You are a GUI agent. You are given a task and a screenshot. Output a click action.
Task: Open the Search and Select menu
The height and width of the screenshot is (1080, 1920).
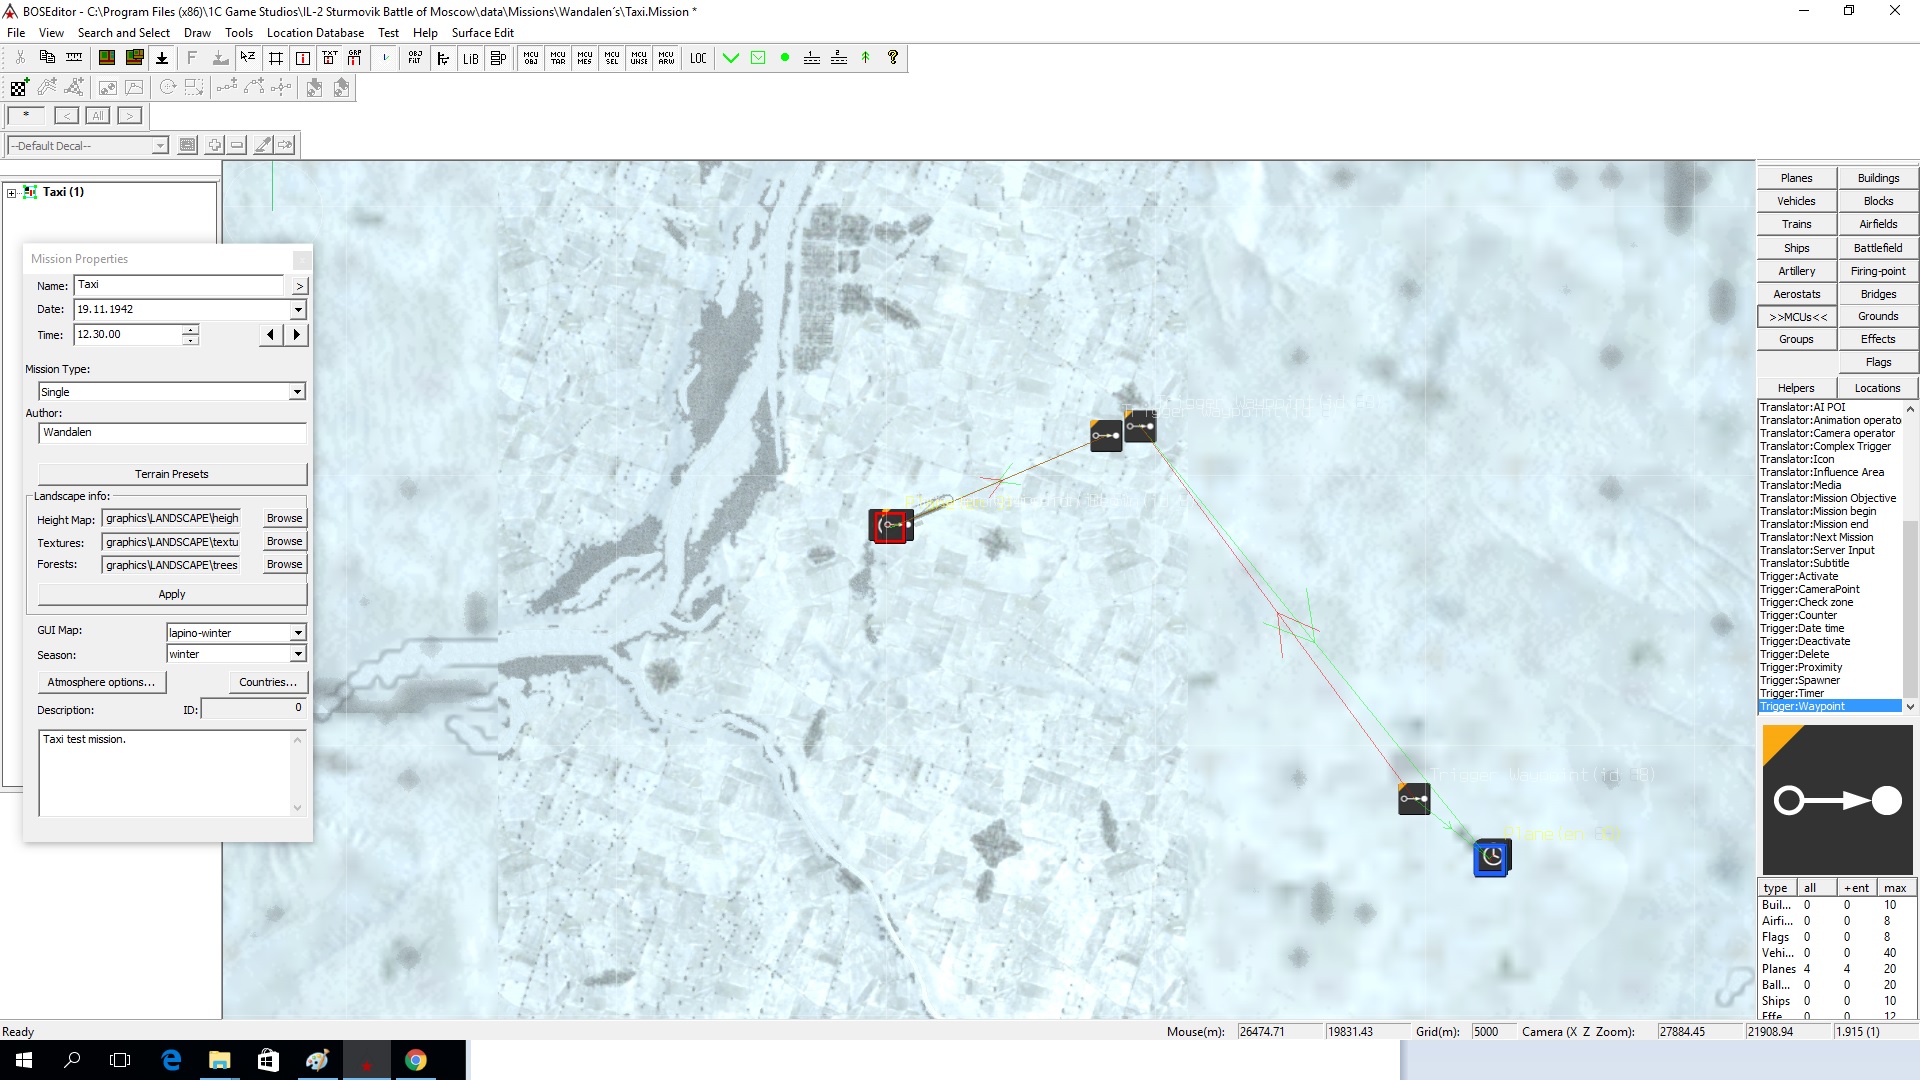[x=123, y=33]
